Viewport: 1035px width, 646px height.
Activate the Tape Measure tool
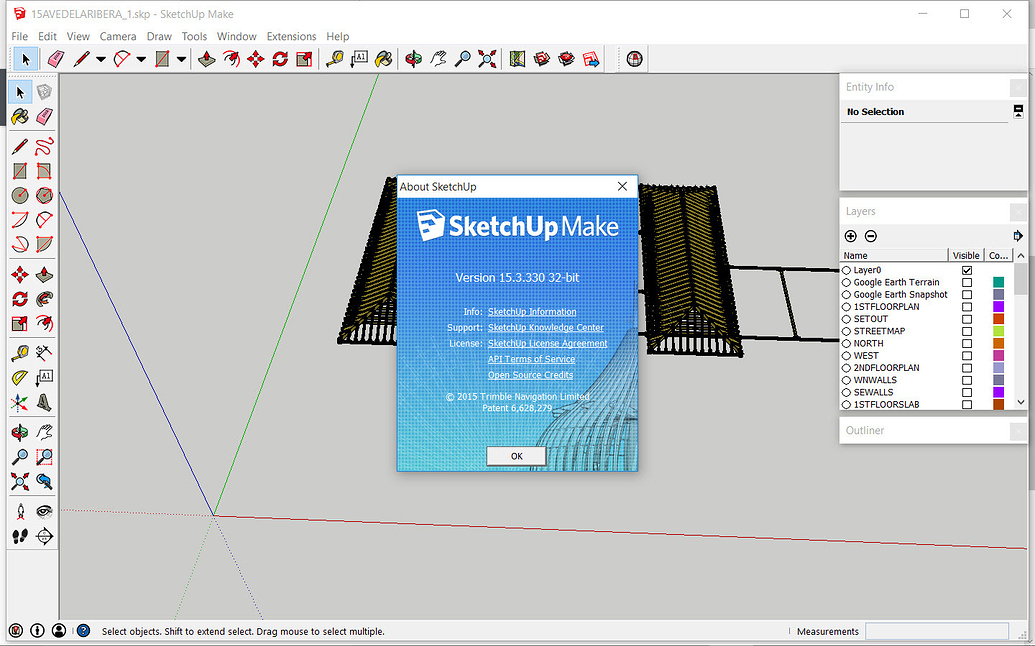click(x=335, y=59)
